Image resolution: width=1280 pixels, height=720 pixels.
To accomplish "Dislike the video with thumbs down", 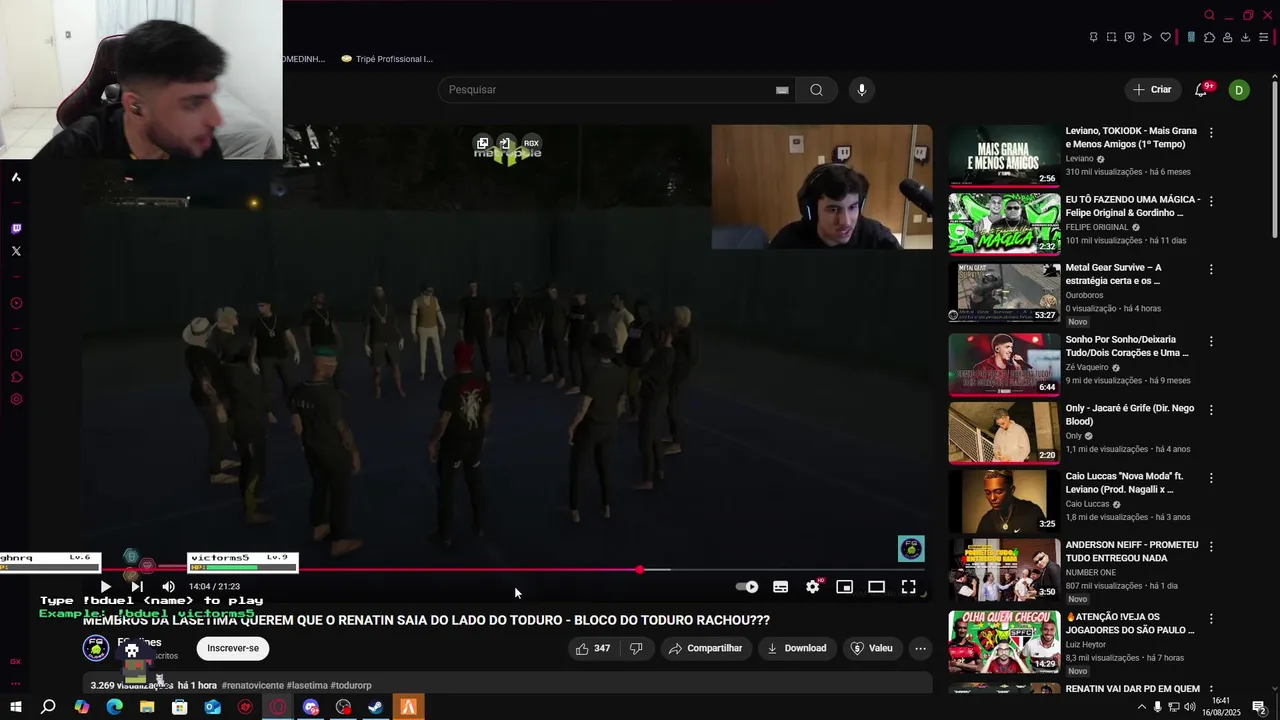I will 636,648.
